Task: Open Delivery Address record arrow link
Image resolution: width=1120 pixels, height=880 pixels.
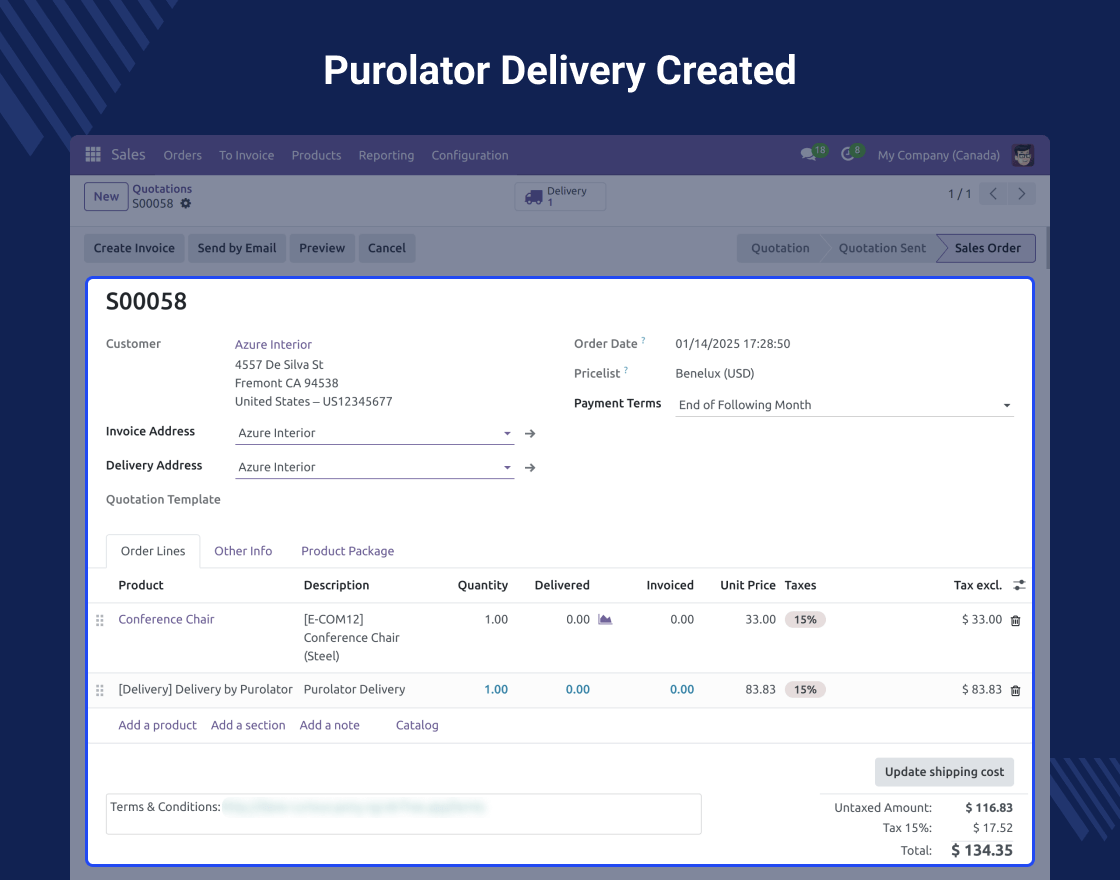Action: coord(530,468)
